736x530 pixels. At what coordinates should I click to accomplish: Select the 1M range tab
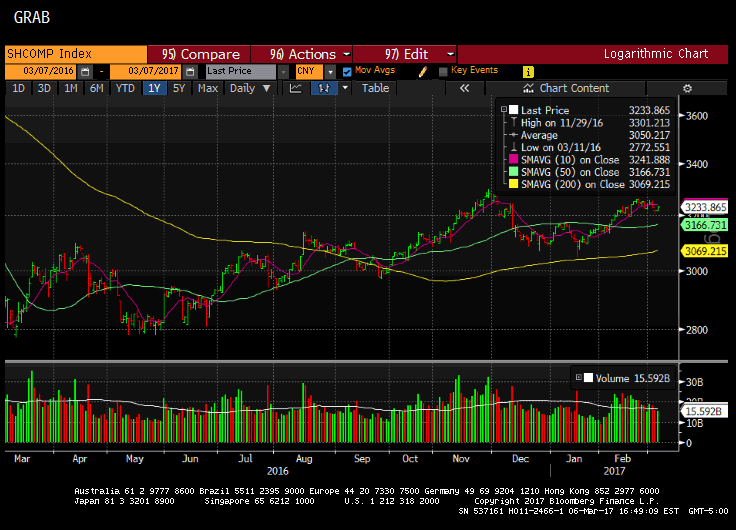coord(71,88)
